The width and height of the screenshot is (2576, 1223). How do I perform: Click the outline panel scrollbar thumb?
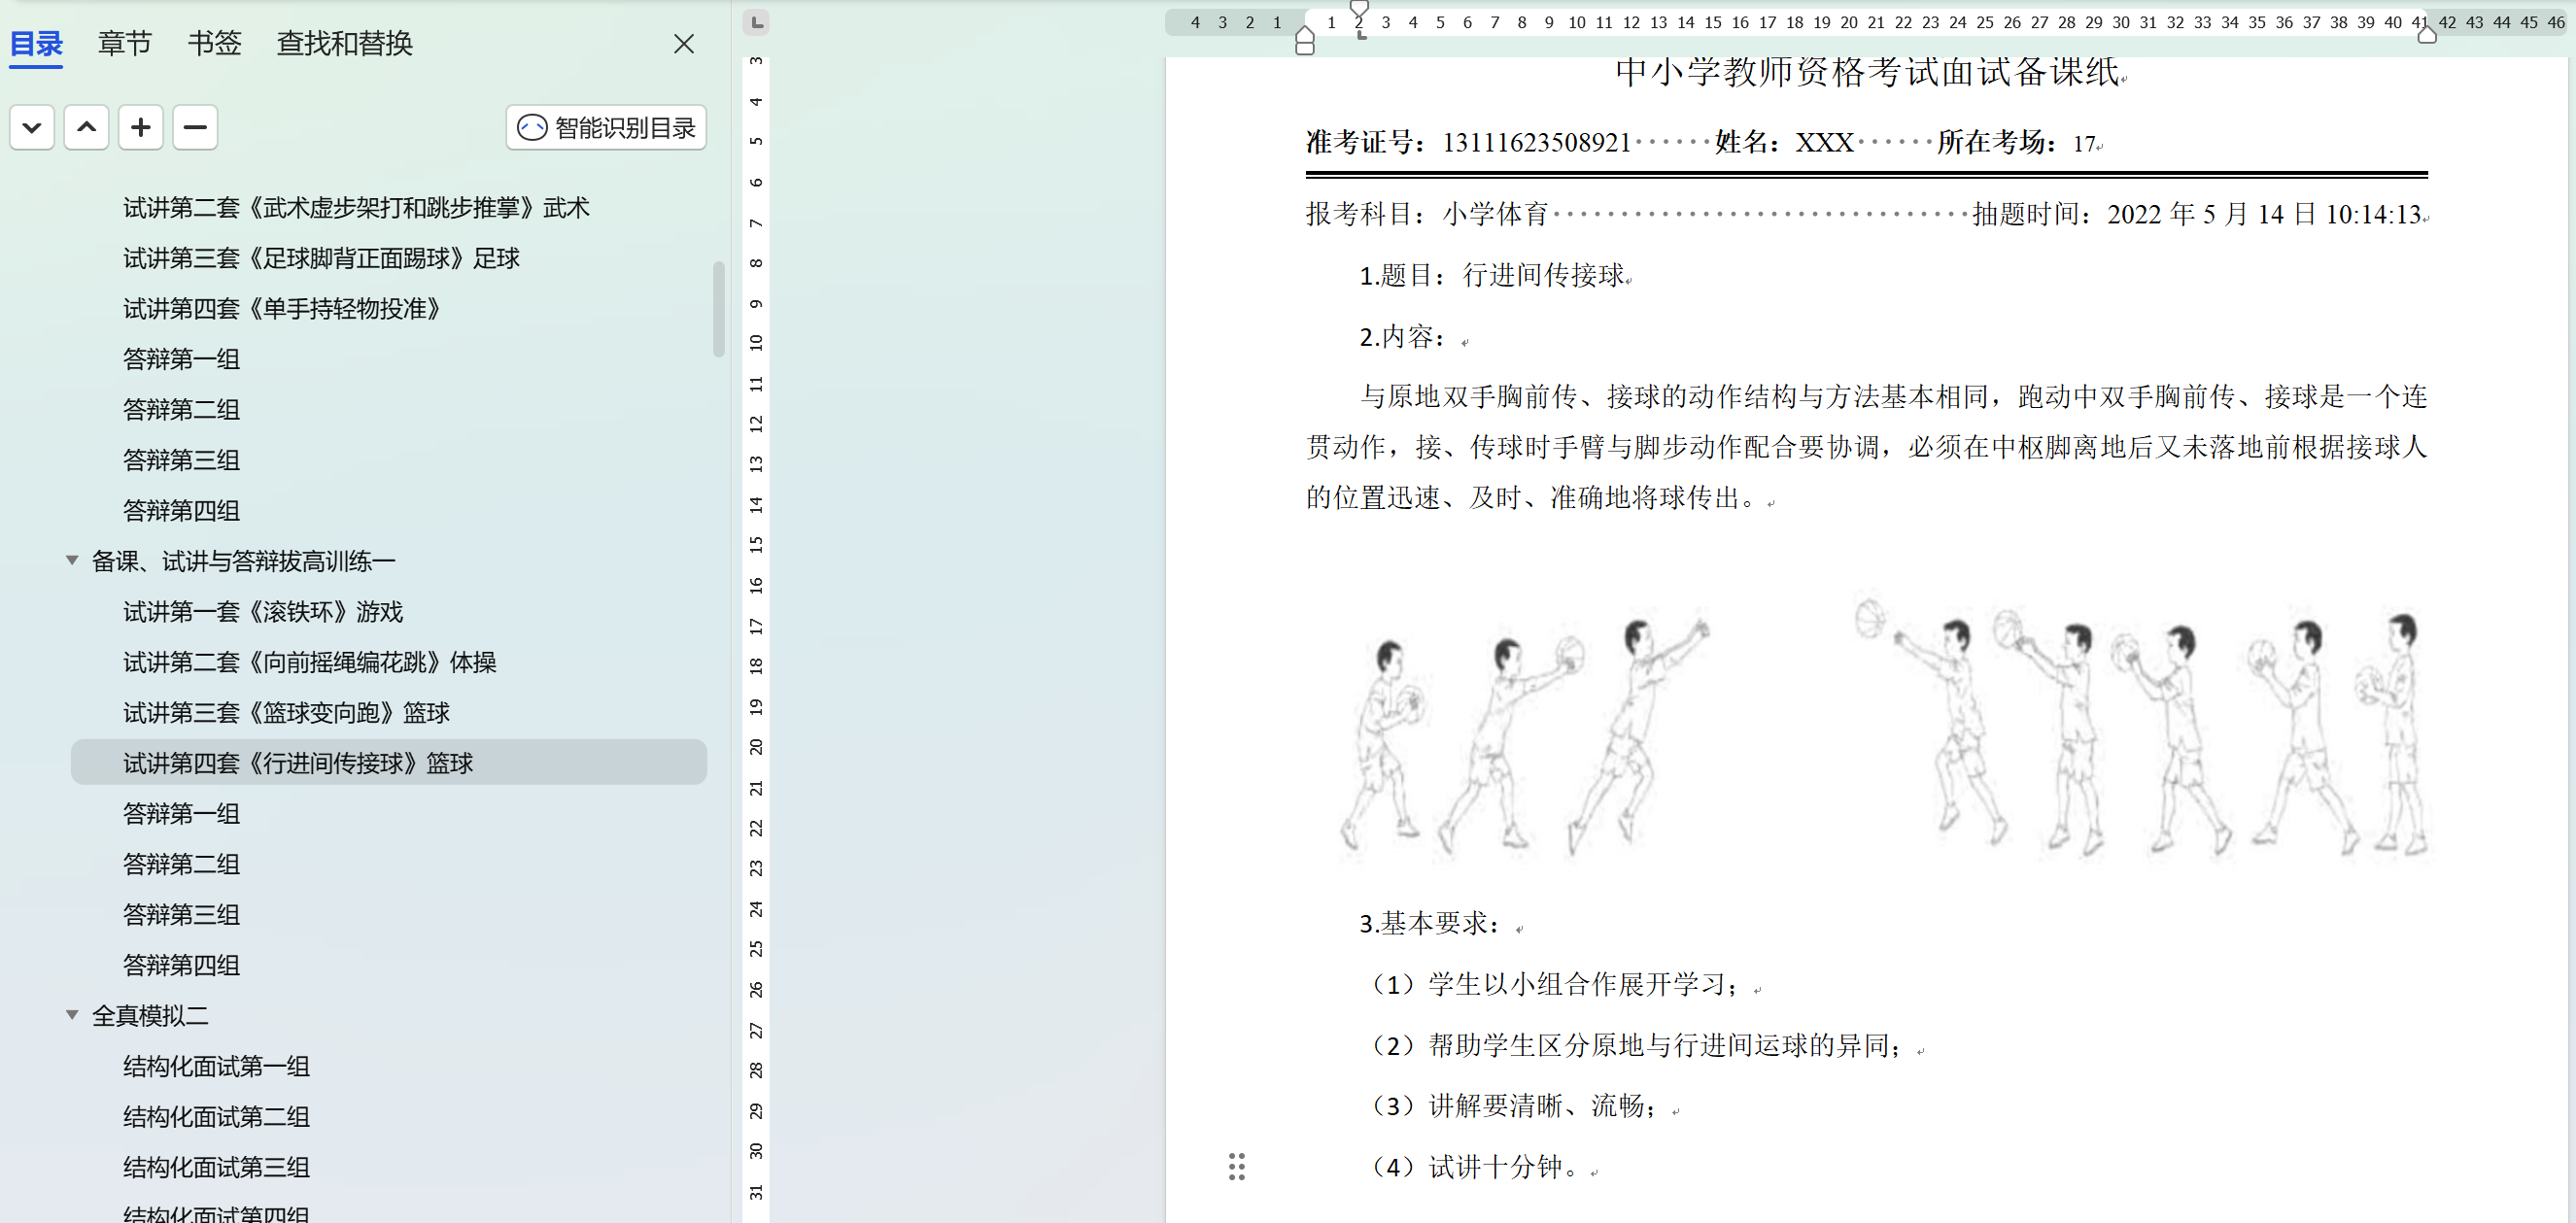718,308
